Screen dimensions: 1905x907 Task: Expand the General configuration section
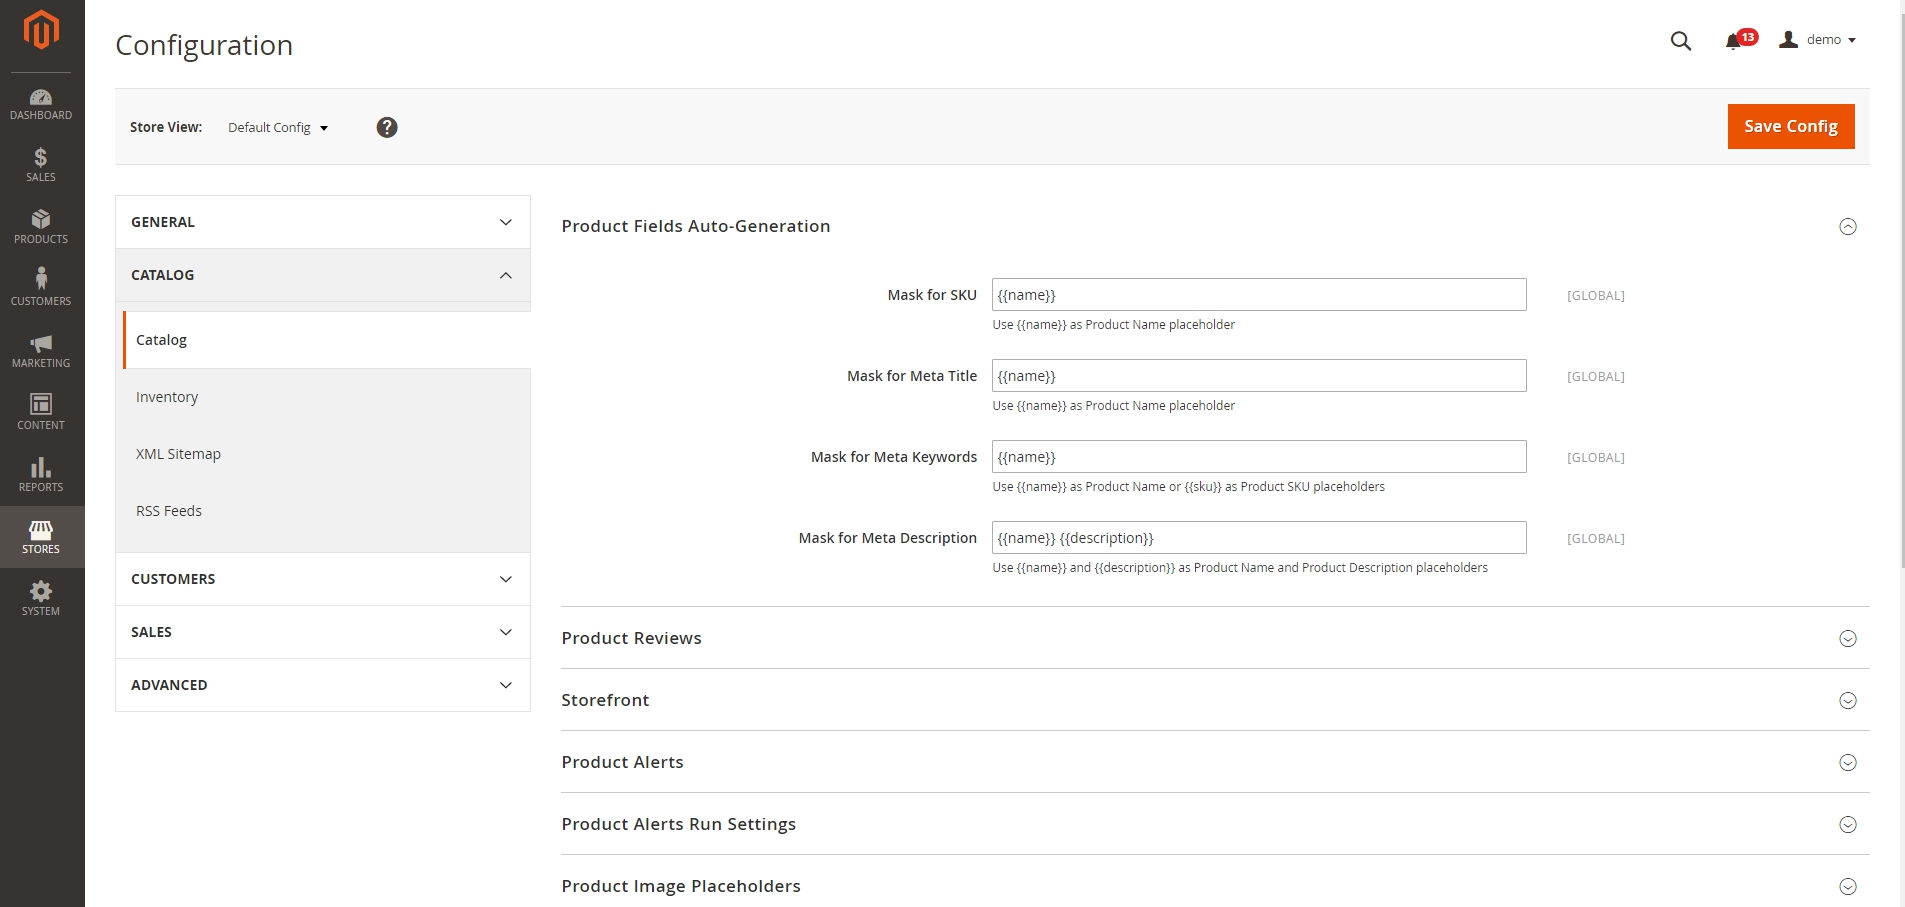(323, 222)
